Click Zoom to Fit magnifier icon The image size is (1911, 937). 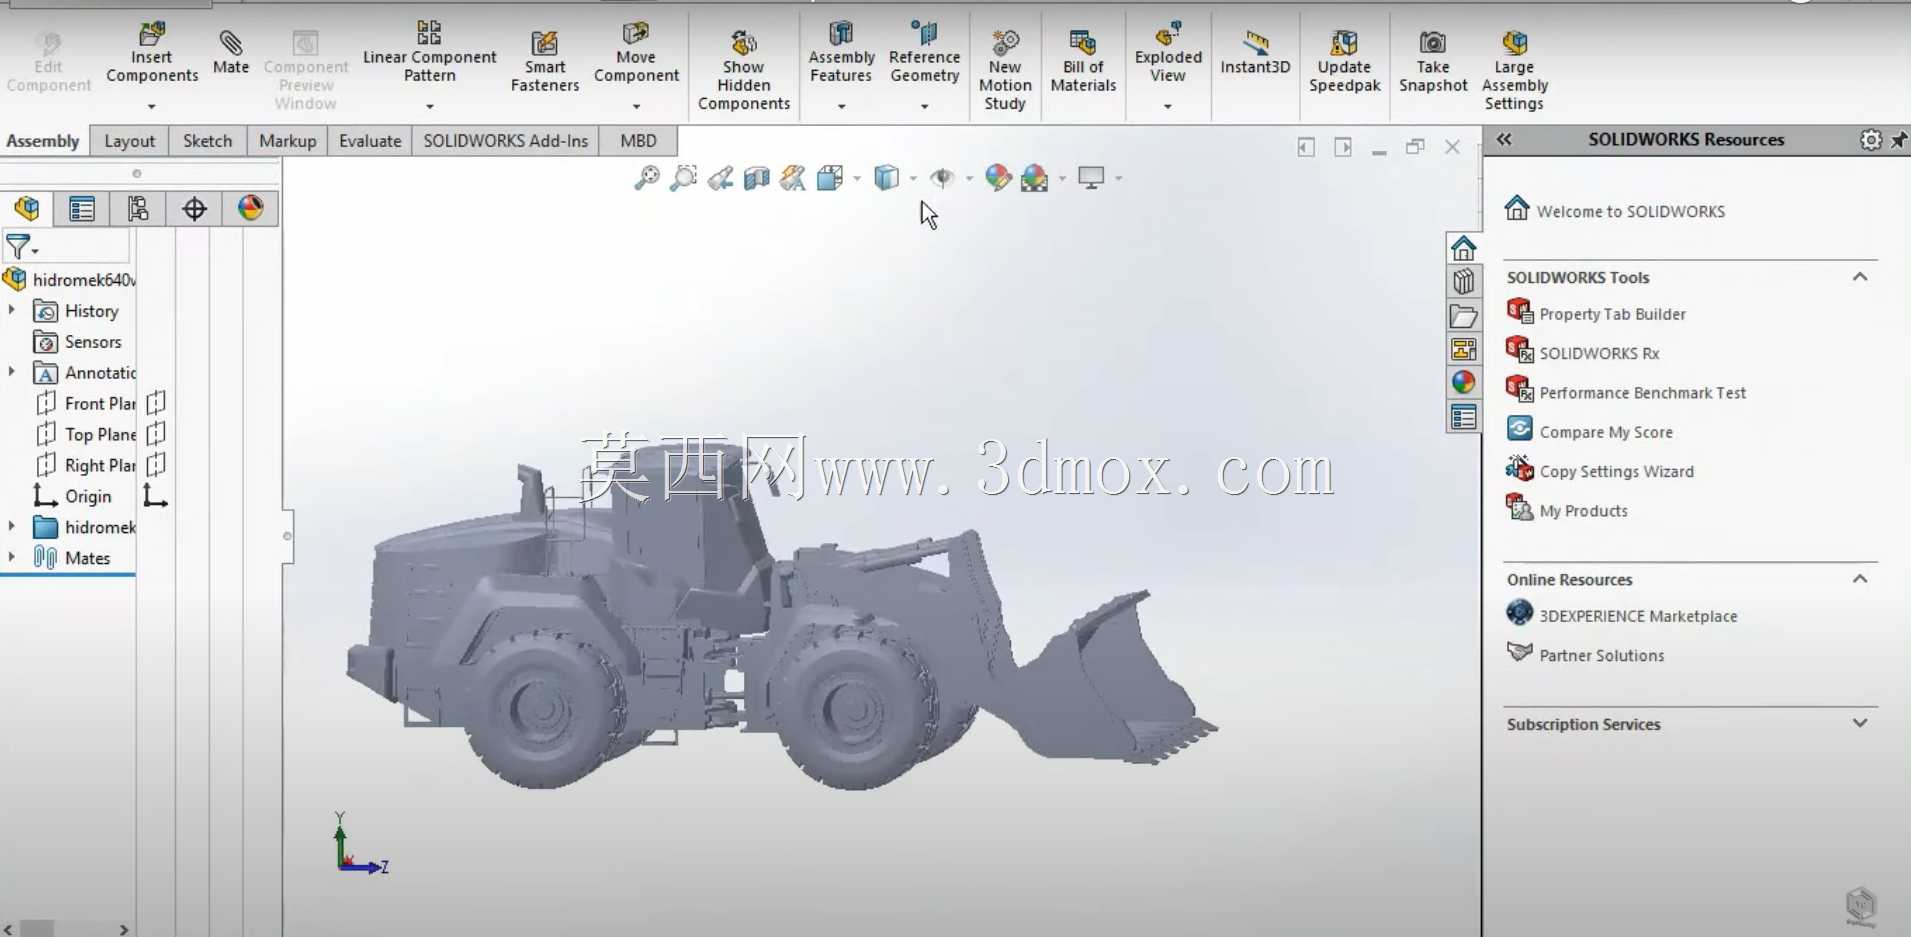(647, 178)
